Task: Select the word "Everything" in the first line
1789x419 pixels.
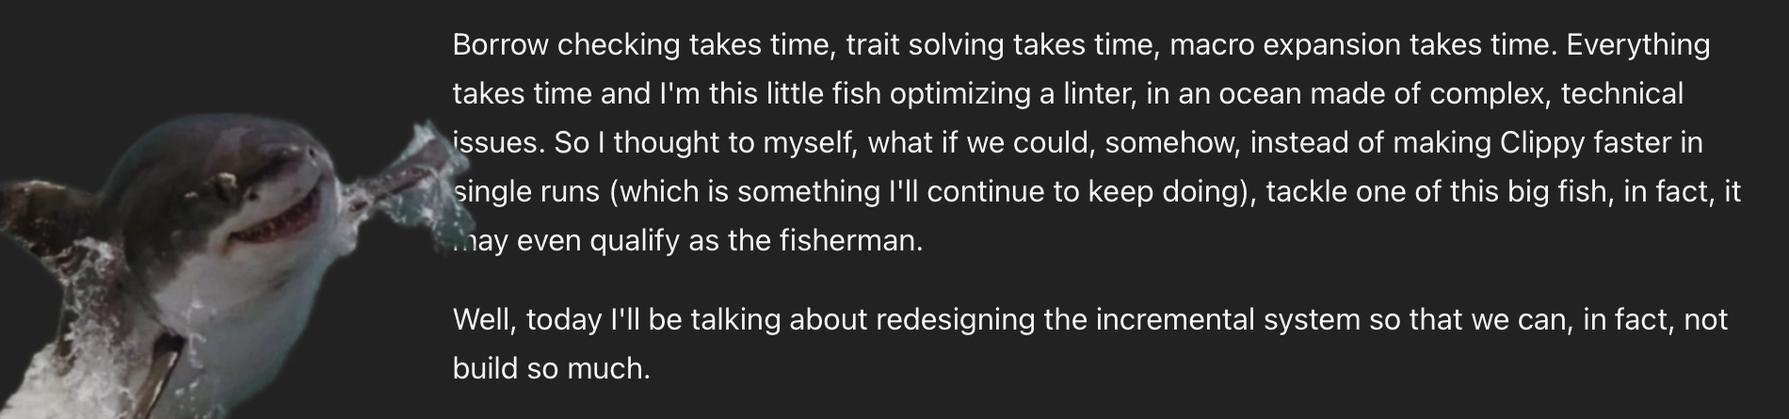Action: pos(1638,45)
